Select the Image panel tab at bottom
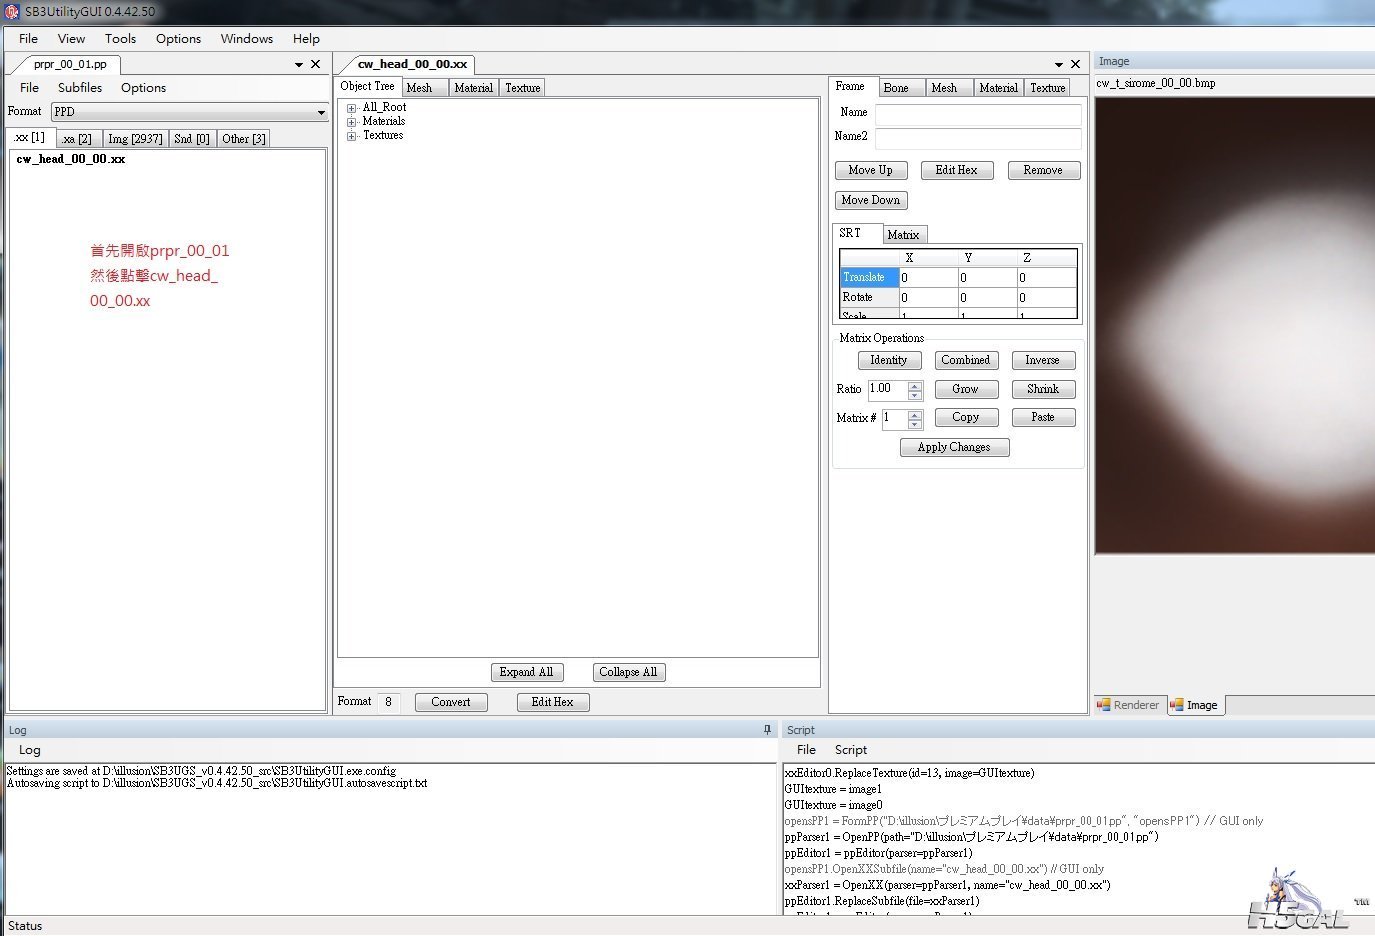The width and height of the screenshot is (1375, 936). [1195, 705]
